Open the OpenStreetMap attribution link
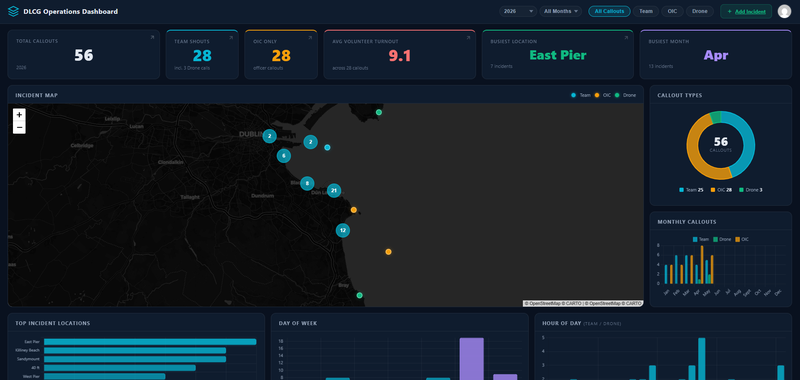The height and width of the screenshot is (380, 800). click(546, 303)
